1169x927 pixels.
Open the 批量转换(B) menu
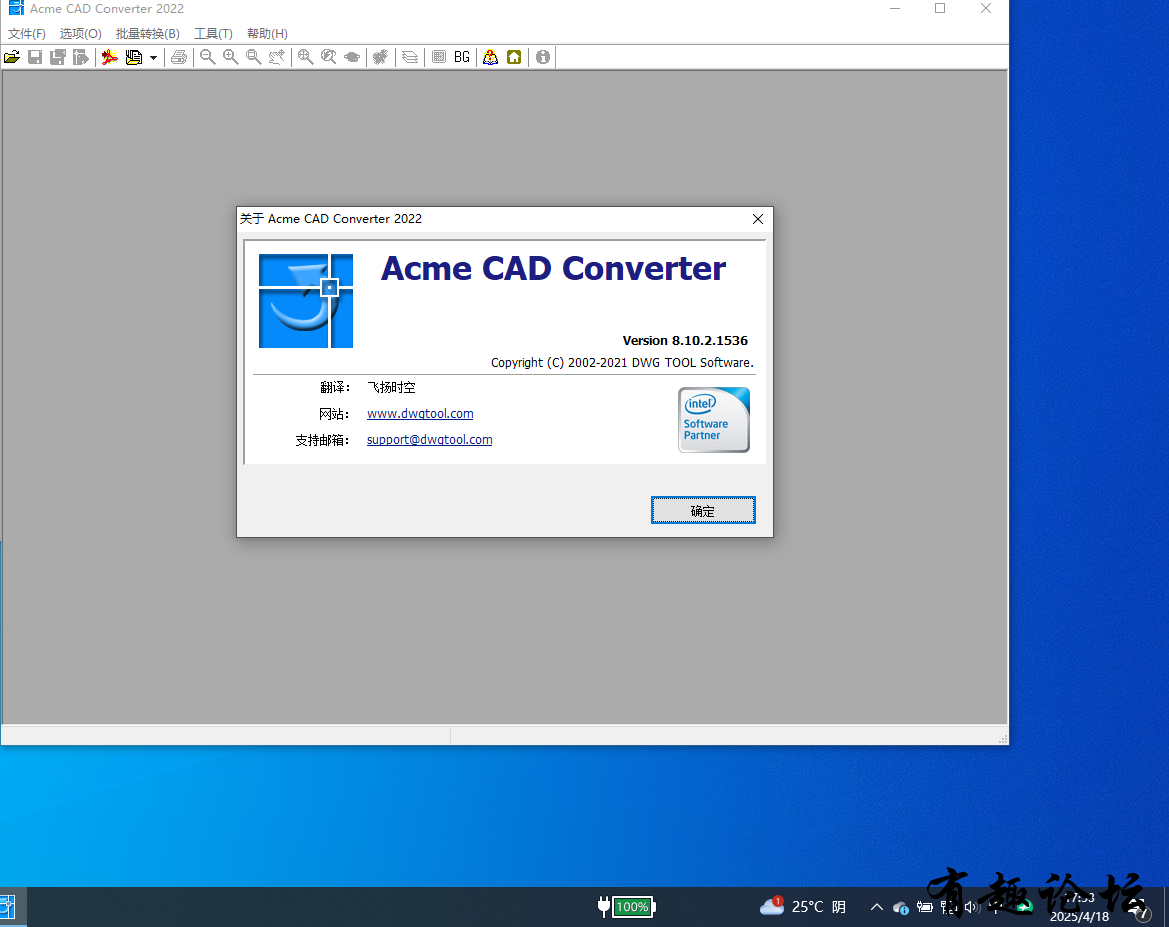tap(148, 34)
